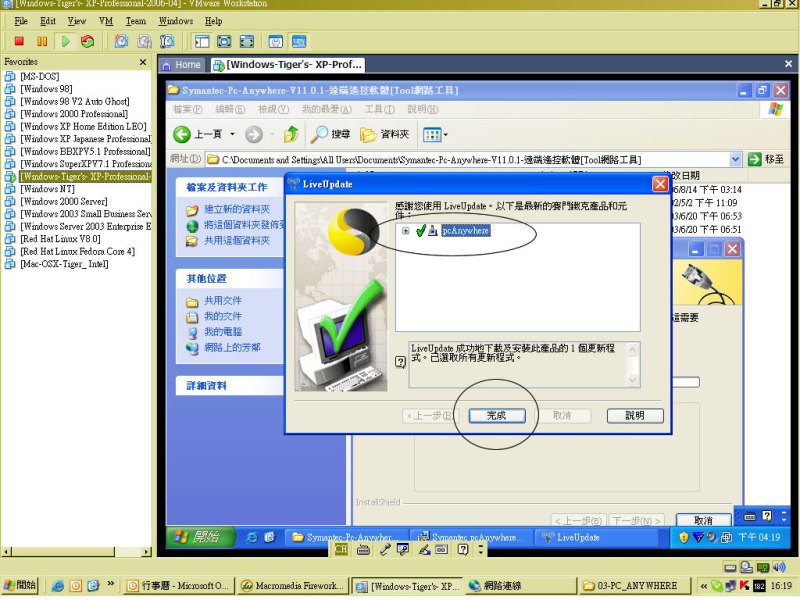The image size is (800, 600).
Task: Click the VMware summary view icon
Action: 276,41
